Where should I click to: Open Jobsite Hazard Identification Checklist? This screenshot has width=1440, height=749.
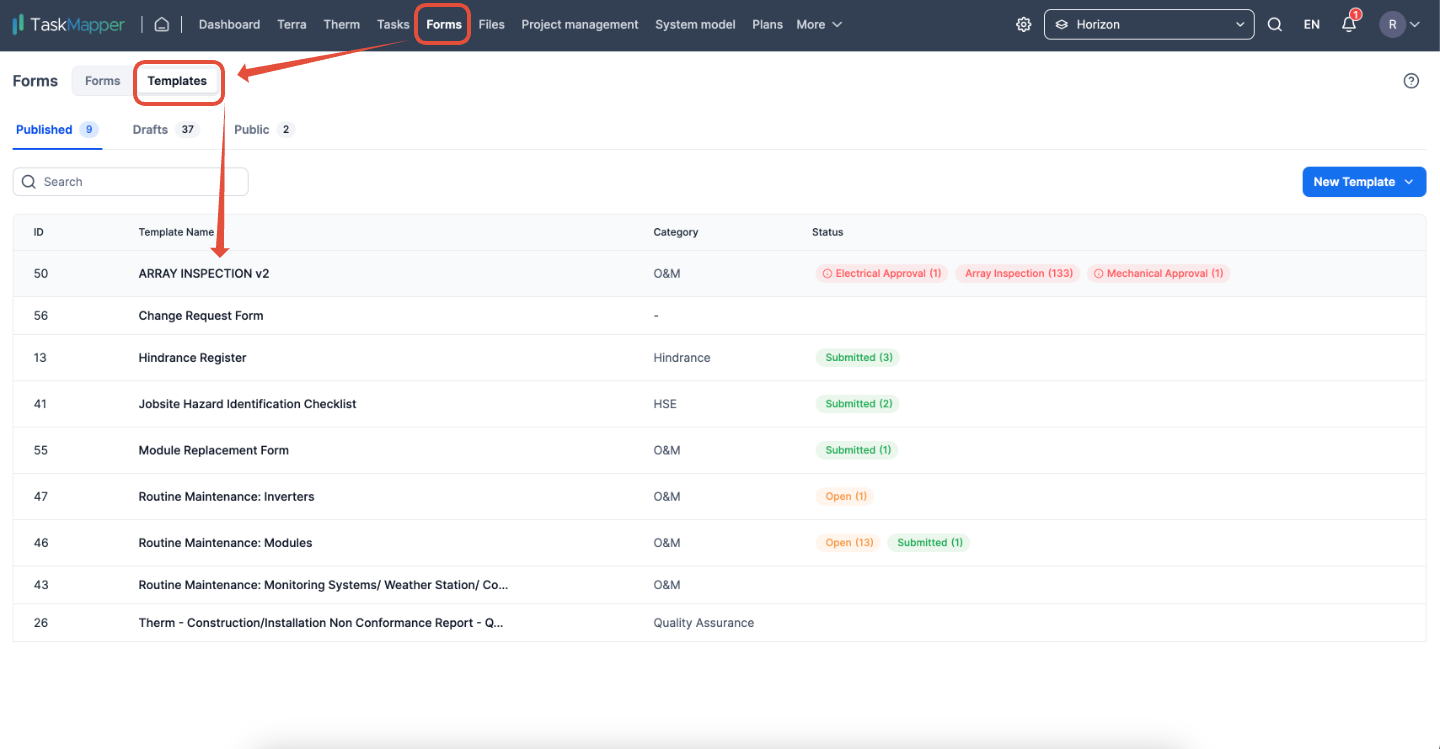coord(247,404)
